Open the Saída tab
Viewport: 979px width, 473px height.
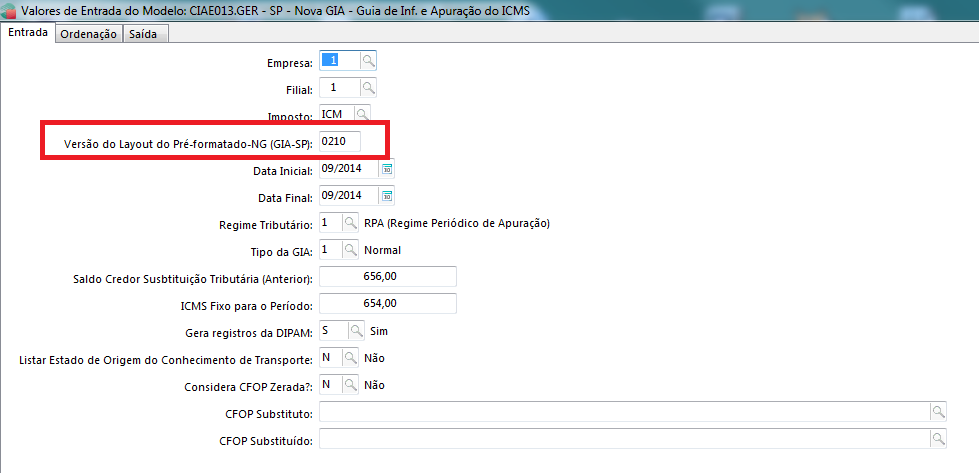coord(145,33)
